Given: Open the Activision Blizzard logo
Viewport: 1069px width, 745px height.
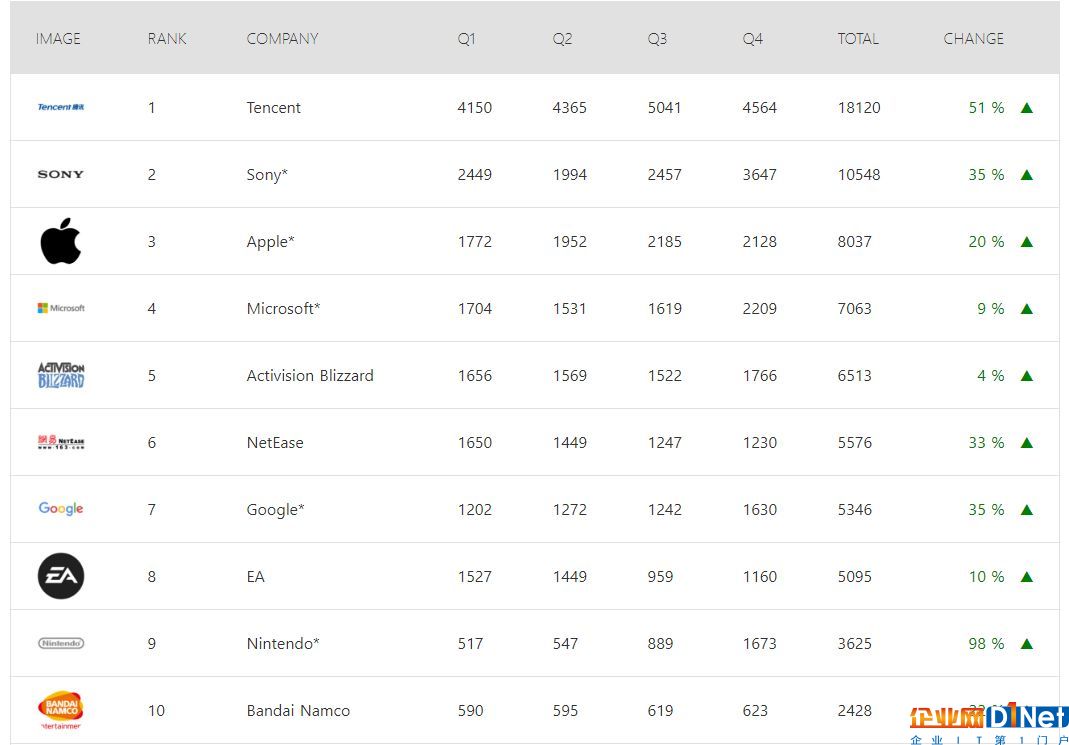Looking at the screenshot, I should pos(61,376).
